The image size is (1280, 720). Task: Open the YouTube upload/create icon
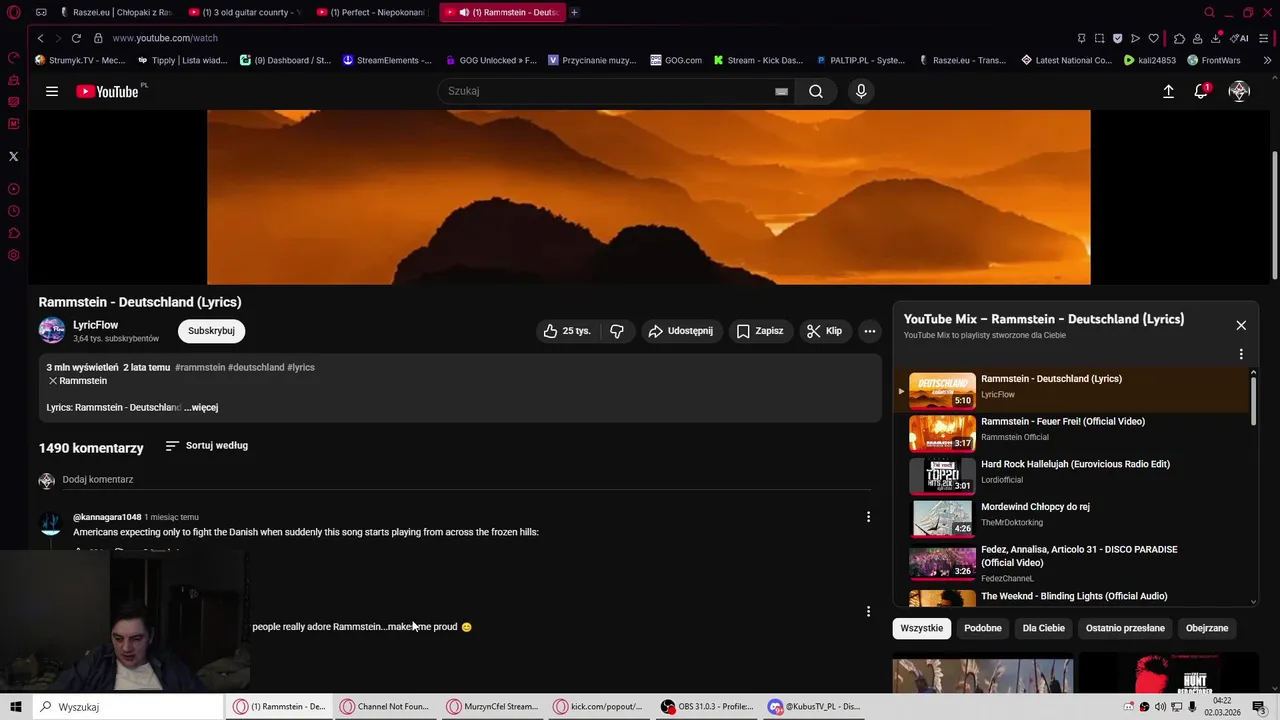point(1168,91)
